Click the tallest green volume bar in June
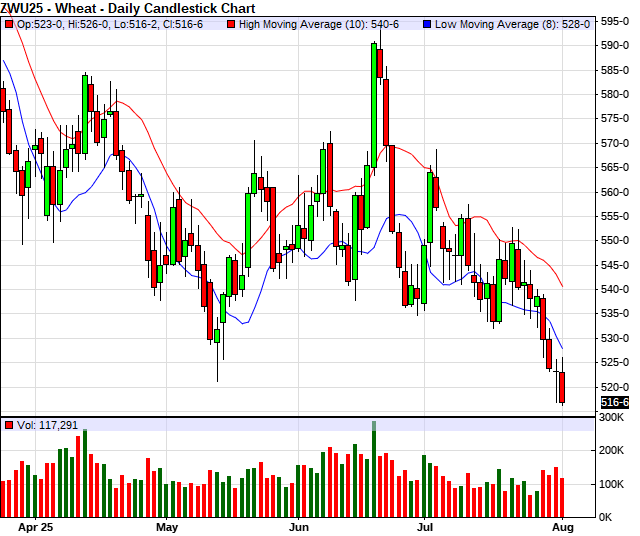This screenshot has width=640, height=536. pos(374,472)
